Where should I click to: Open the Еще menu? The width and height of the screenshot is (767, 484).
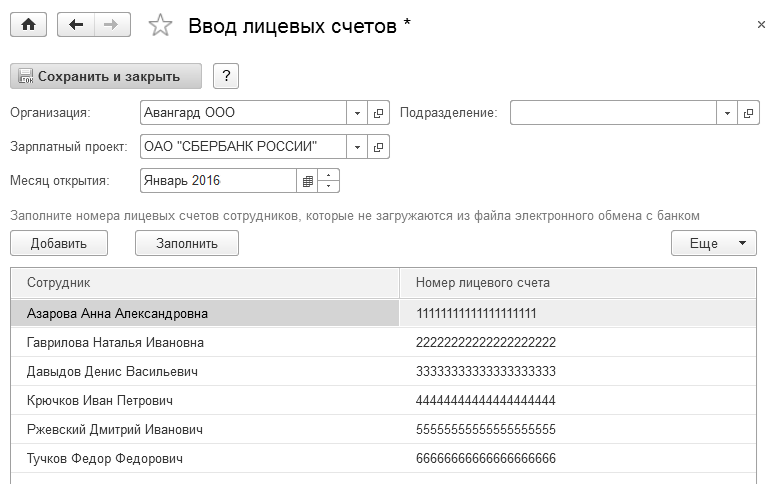[713, 243]
